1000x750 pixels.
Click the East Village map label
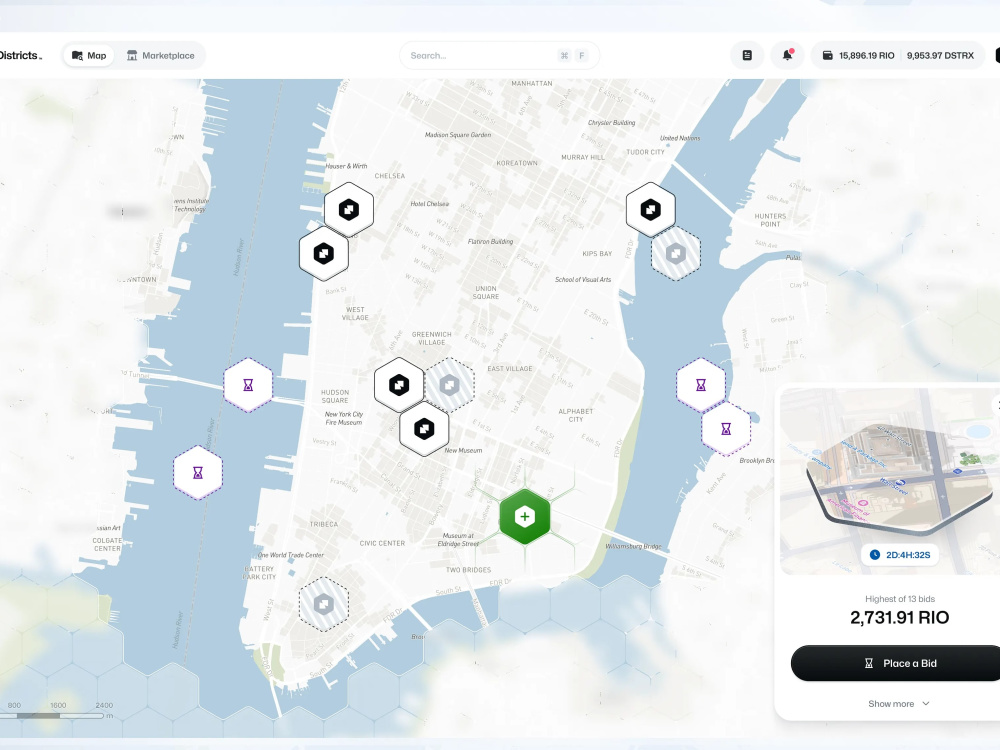tap(510, 369)
